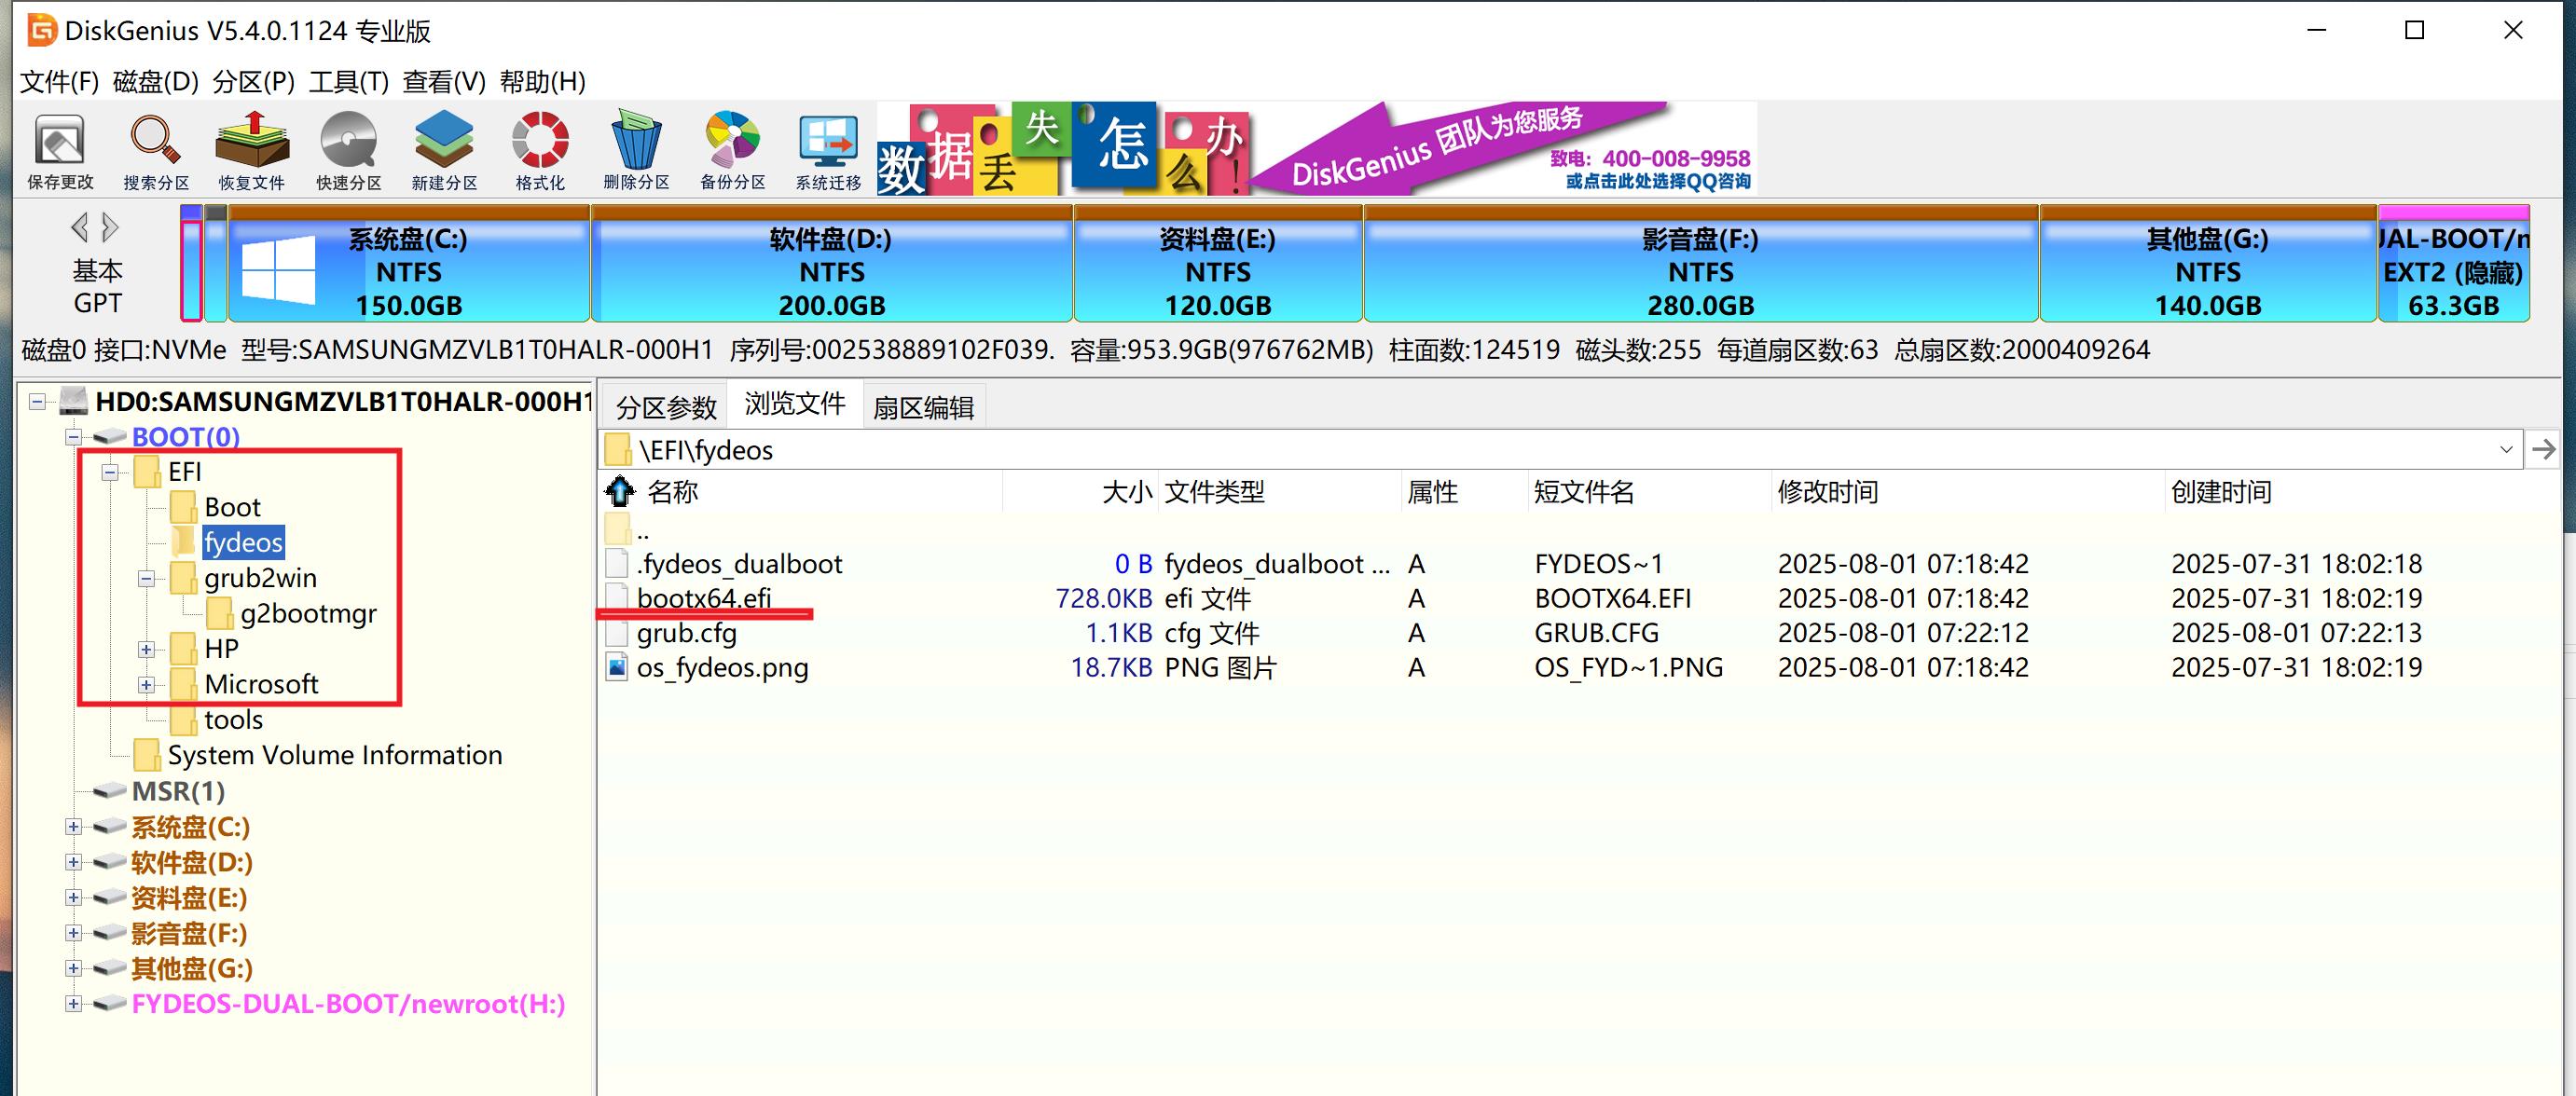Collapse the grub2win folder node
This screenshot has height=1096, width=2576.
[146, 578]
